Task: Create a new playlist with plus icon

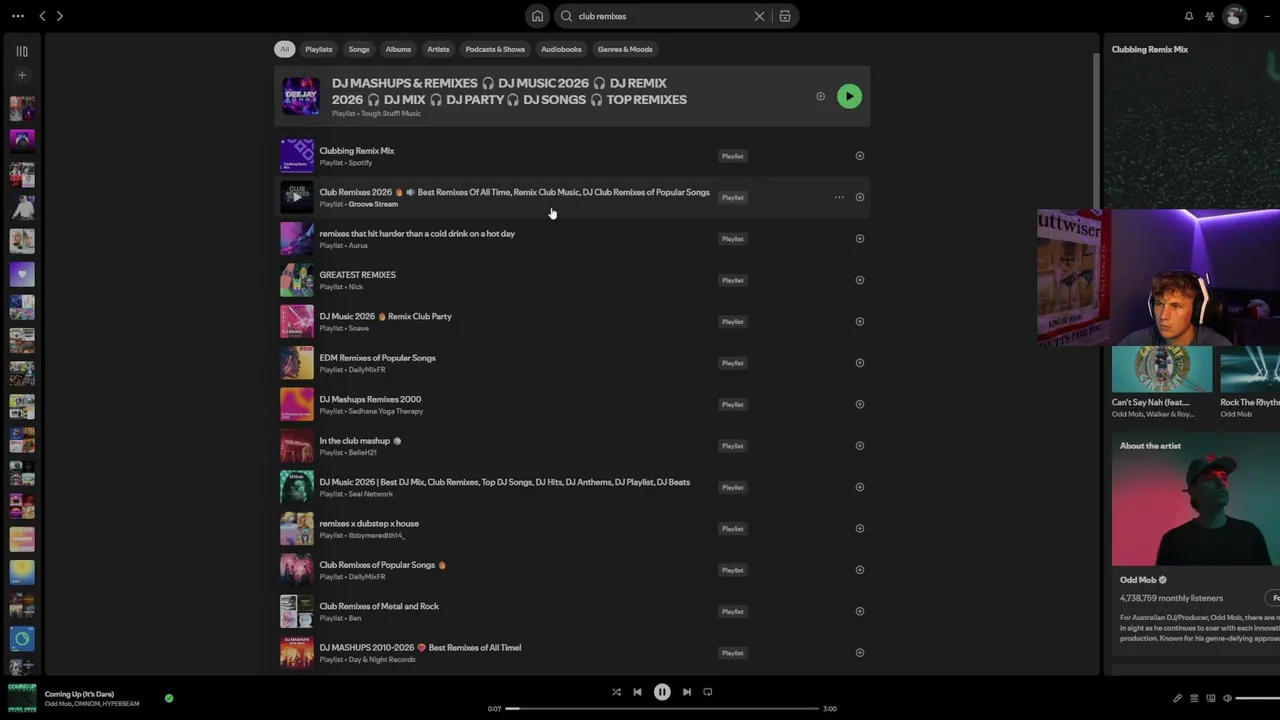Action: coord(22,75)
